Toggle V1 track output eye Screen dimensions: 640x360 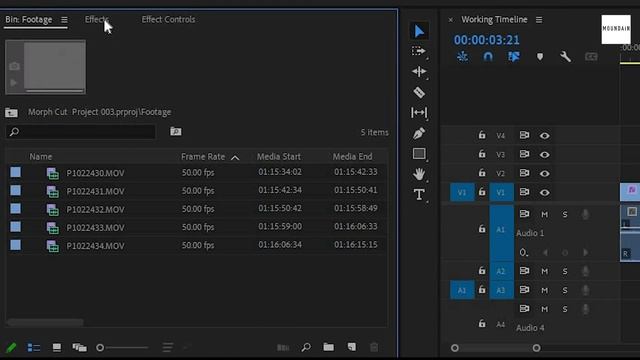(x=544, y=193)
